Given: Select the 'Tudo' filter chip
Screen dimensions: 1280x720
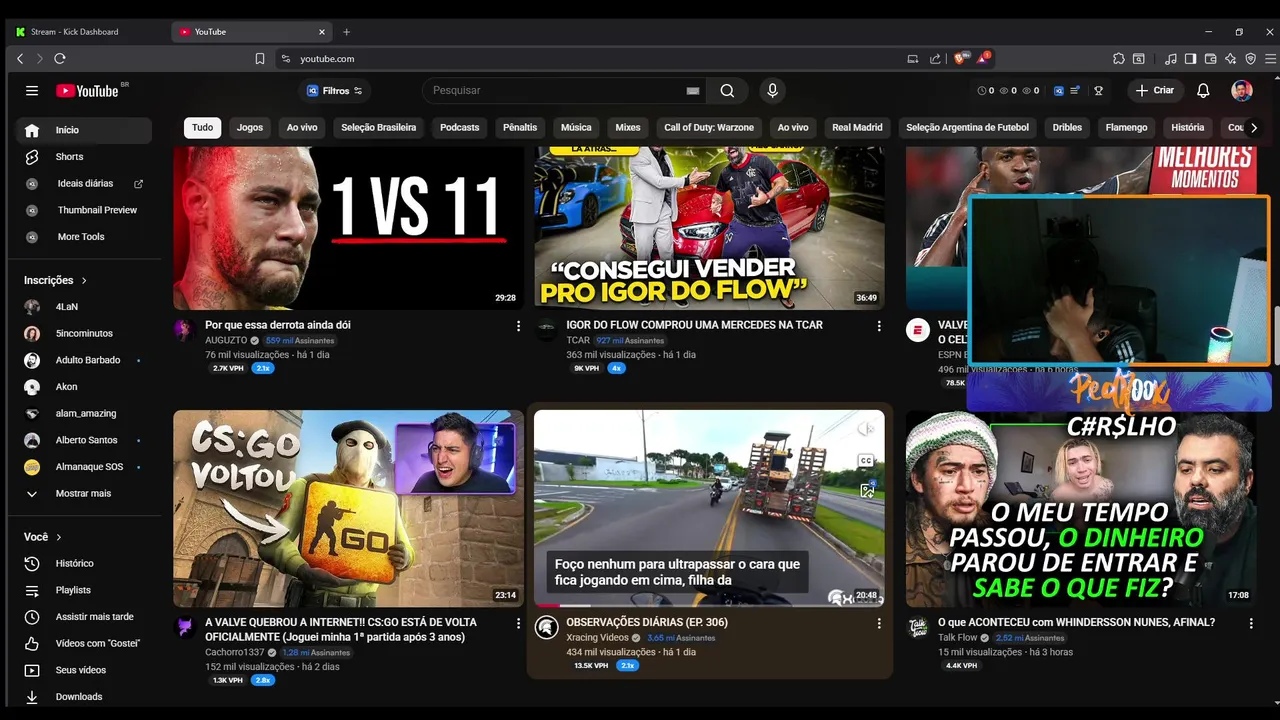Looking at the screenshot, I should pos(202,128).
